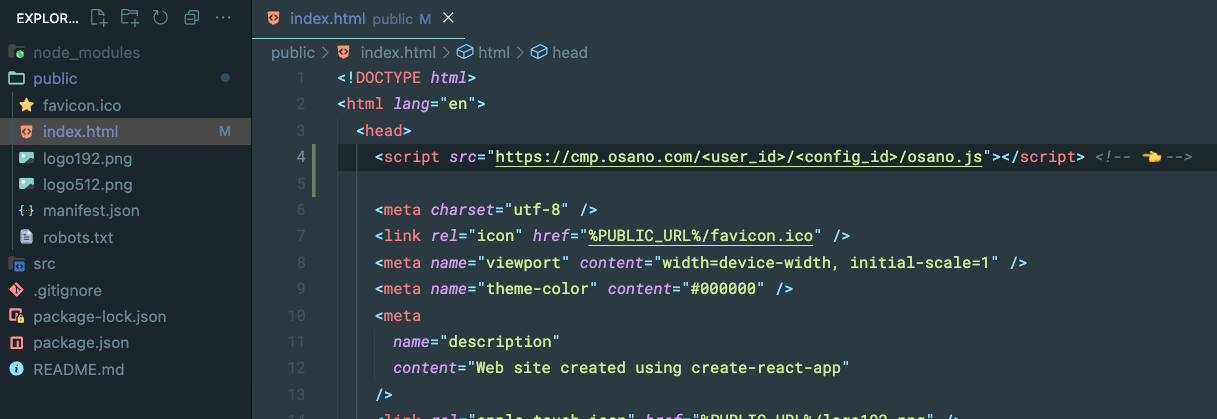Click line number 4 in the gutter
Screen dimensions: 1217x419
click(x=300, y=157)
